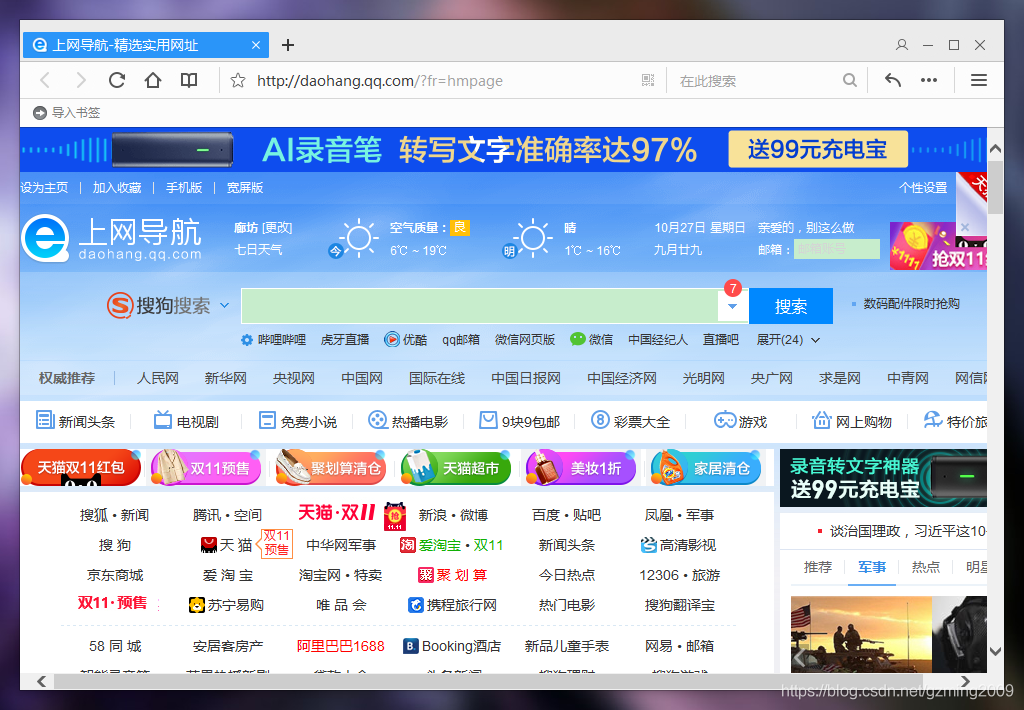Open the 热播电影 film category

click(408, 421)
